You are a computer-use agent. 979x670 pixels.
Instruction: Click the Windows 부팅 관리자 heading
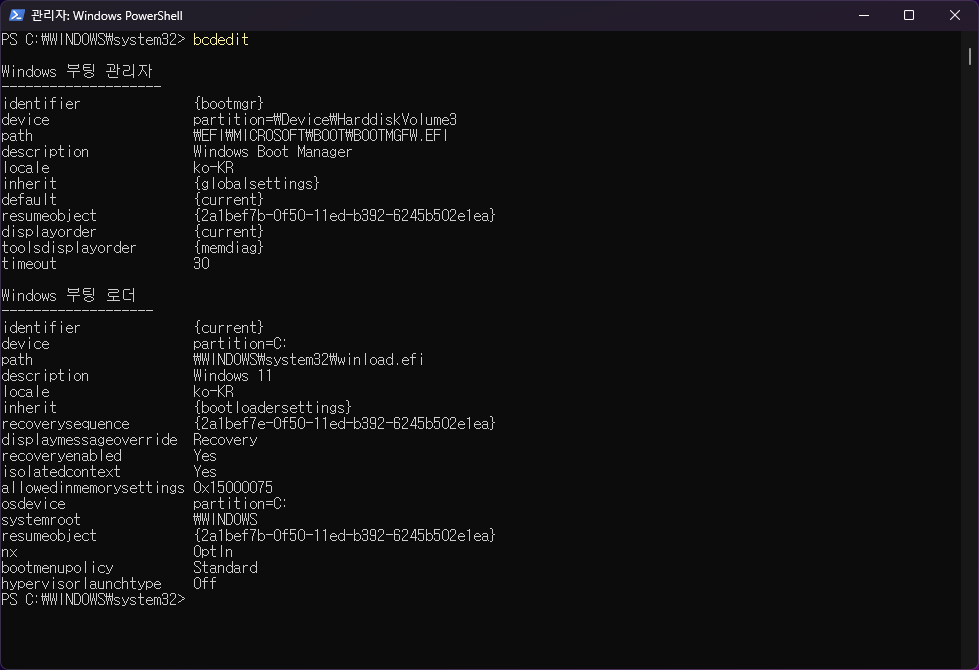click(77, 71)
